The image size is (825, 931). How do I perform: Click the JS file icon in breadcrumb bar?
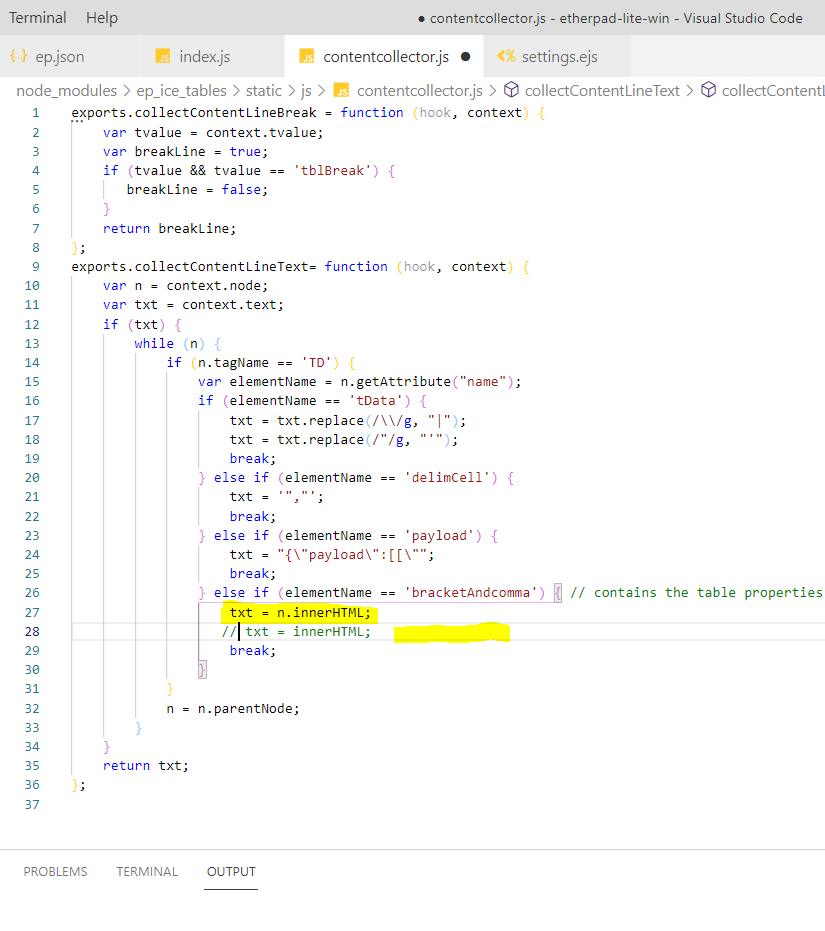coord(343,90)
